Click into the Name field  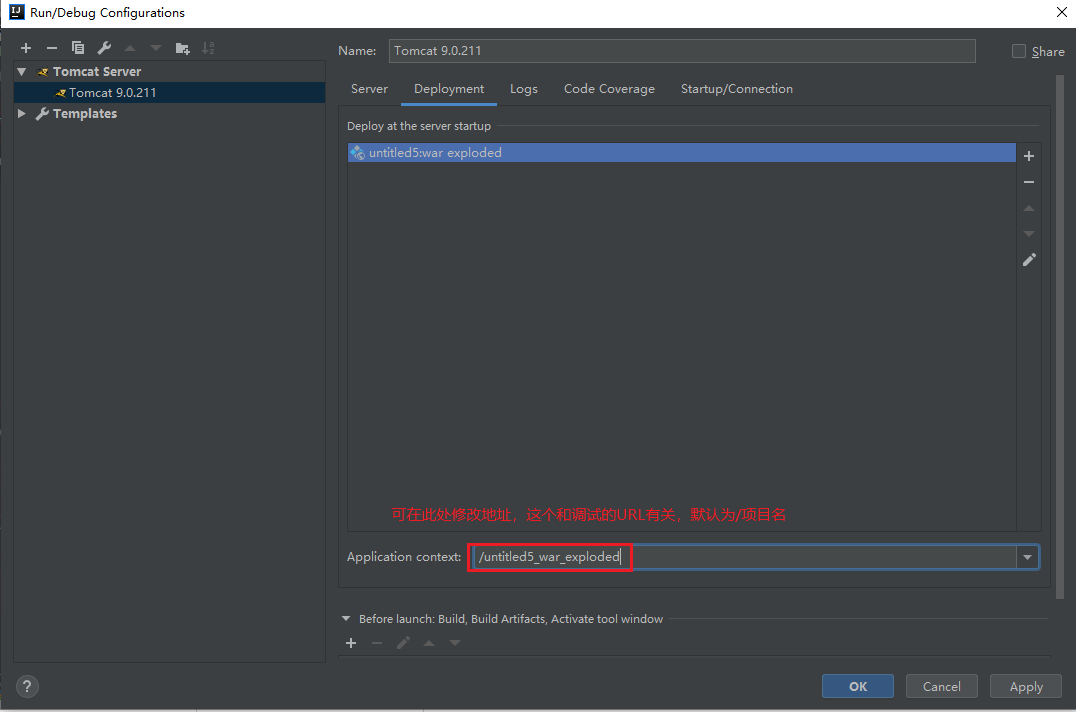(682, 51)
